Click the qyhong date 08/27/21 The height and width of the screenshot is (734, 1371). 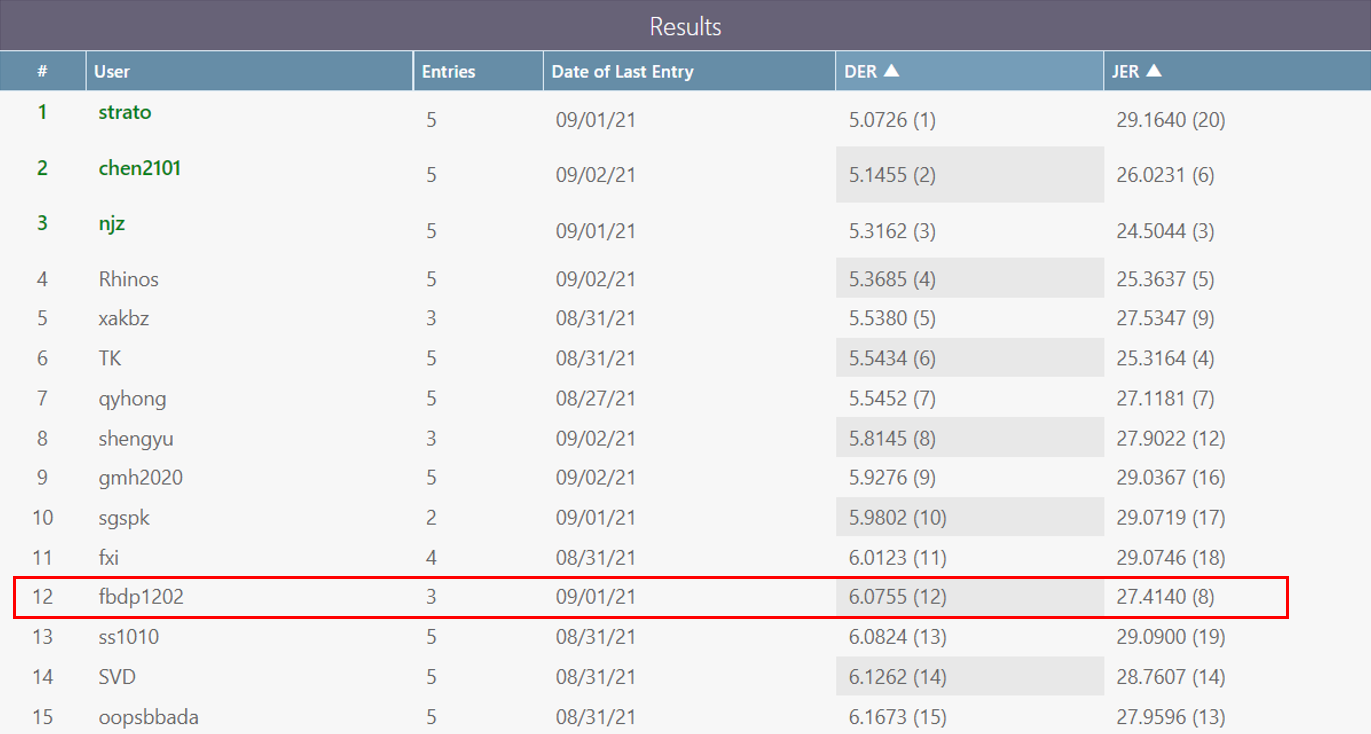coord(595,399)
